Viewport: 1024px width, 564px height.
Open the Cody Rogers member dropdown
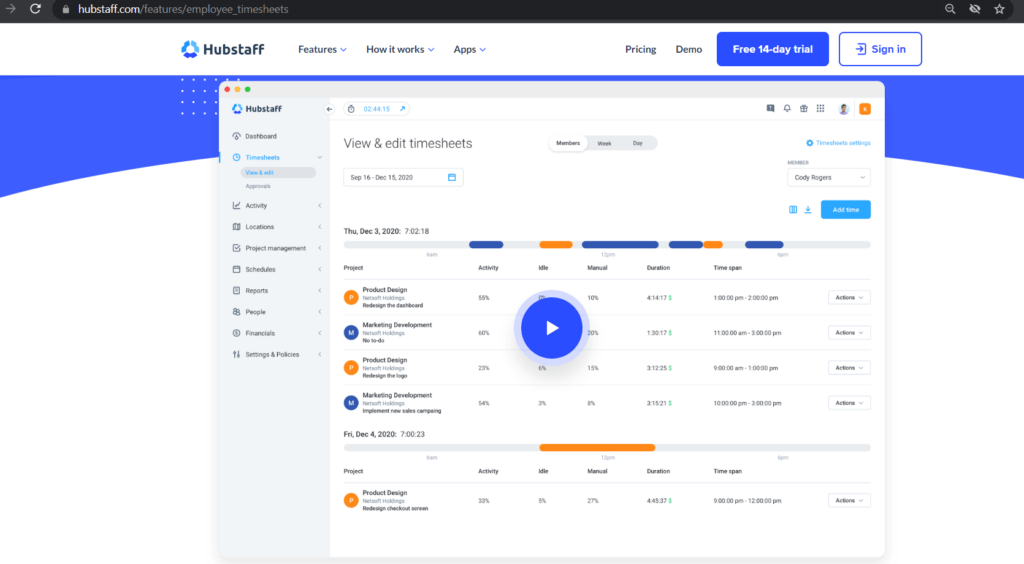[x=829, y=178]
